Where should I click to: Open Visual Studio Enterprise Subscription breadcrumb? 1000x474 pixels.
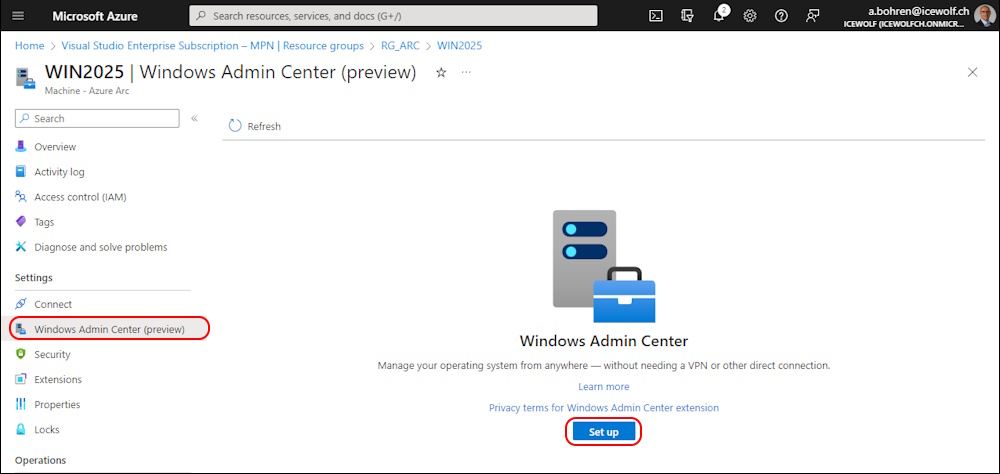212,46
